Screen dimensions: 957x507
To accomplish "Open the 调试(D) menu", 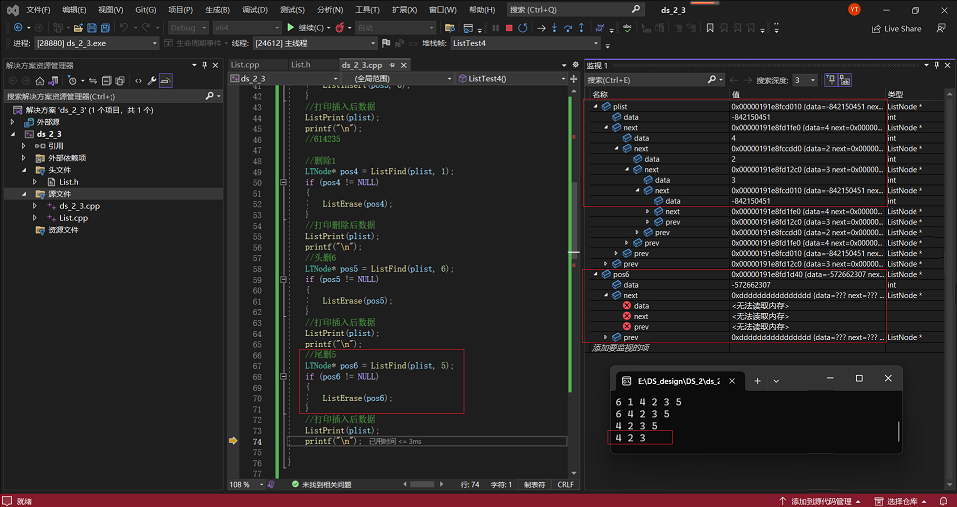I will point(255,9).
